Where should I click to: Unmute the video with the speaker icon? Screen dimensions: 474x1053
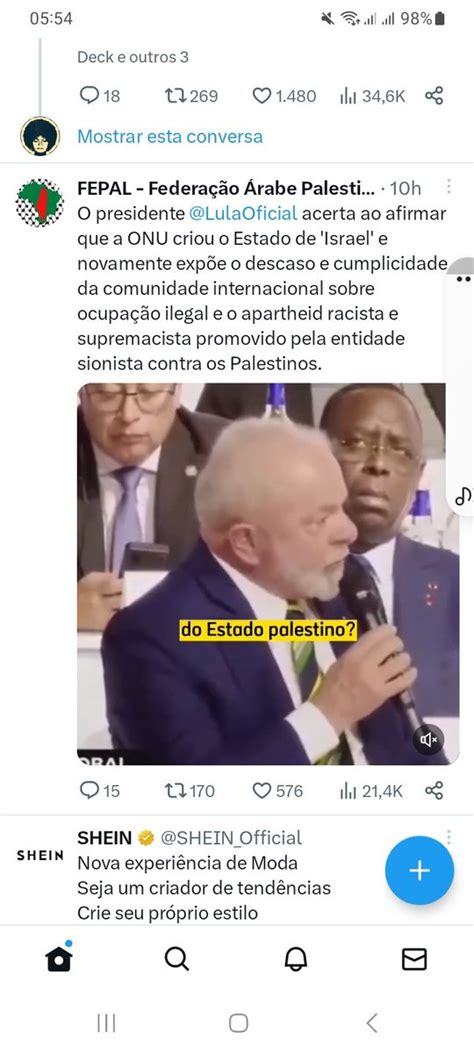coord(428,739)
